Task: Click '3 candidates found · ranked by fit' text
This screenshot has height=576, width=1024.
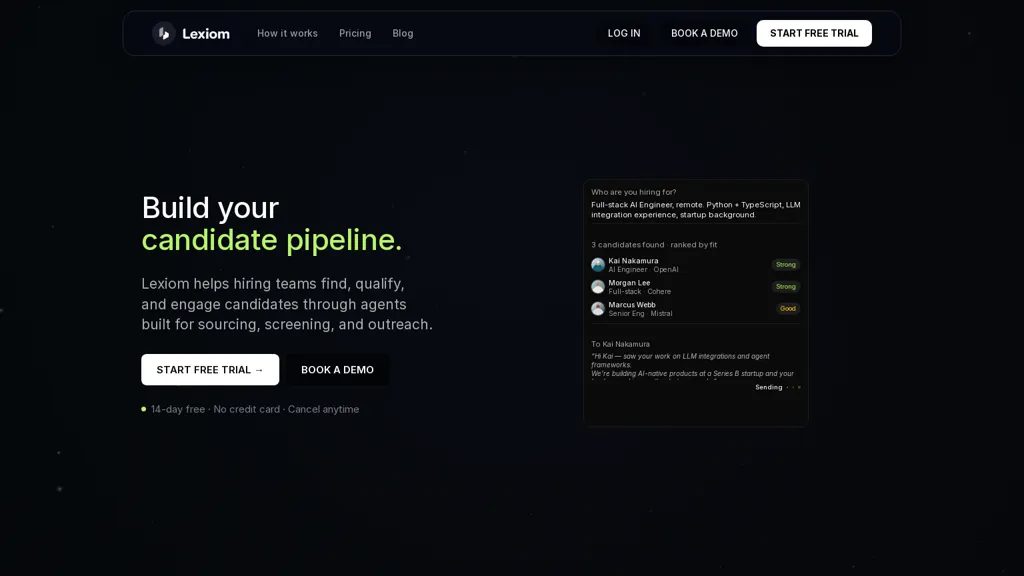Action: [654, 245]
